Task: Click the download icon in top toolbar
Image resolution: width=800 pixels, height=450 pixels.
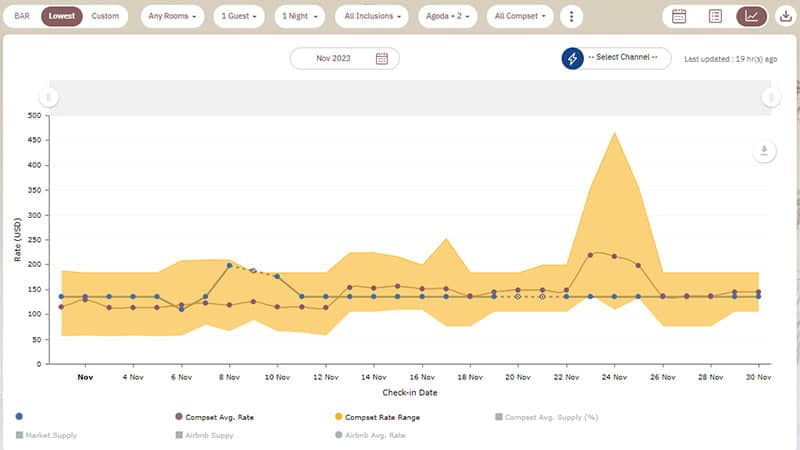Action: pyautogui.click(x=784, y=16)
